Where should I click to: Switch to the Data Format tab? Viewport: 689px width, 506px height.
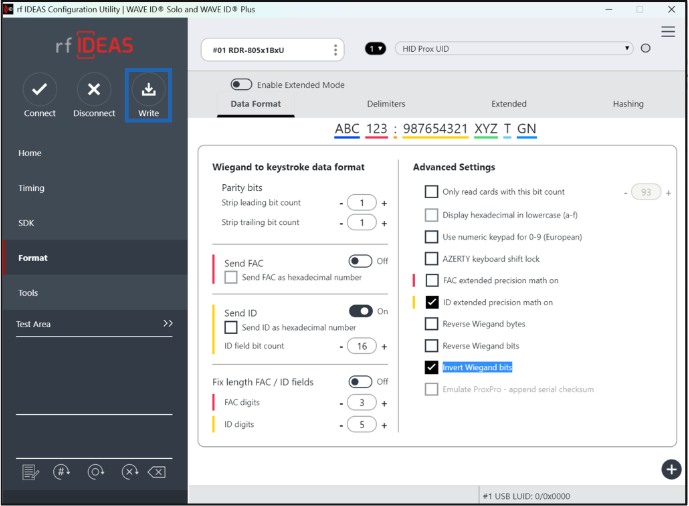(255, 104)
